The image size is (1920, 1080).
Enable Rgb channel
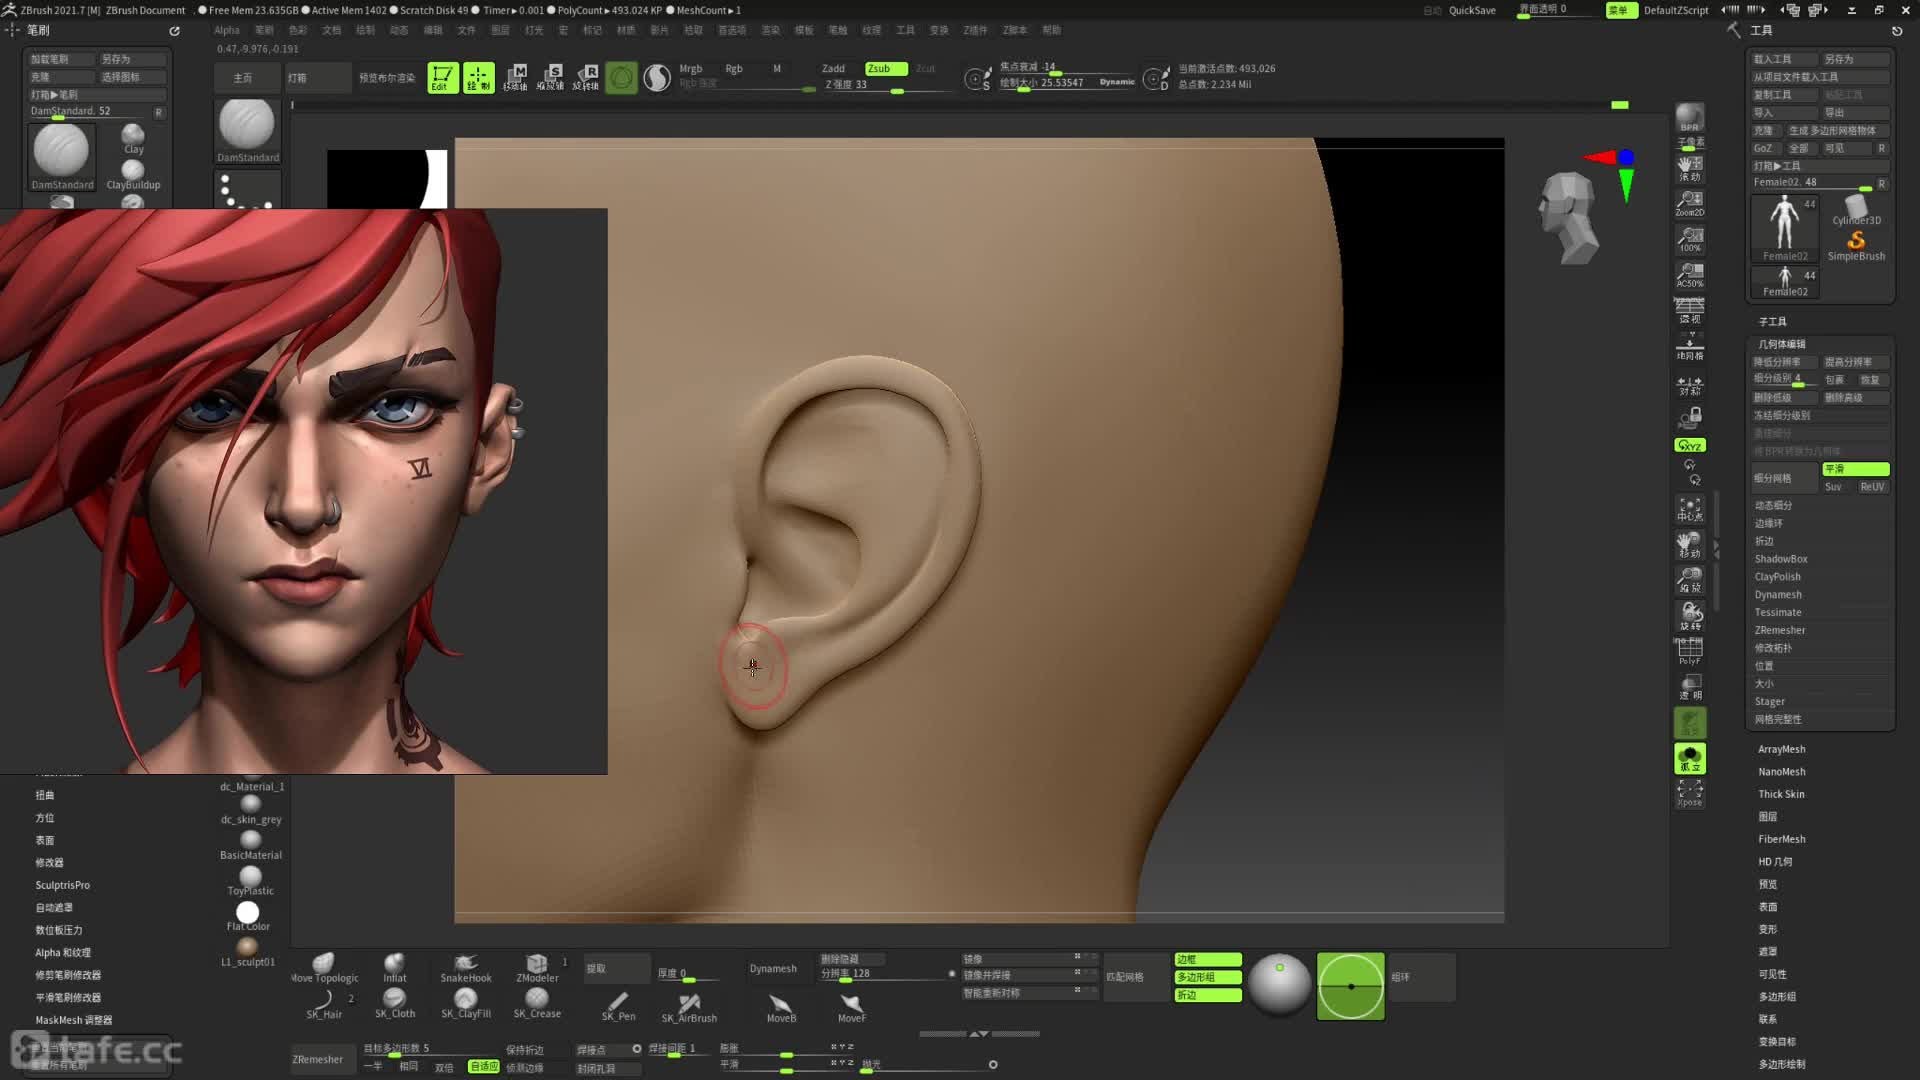pos(734,69)
